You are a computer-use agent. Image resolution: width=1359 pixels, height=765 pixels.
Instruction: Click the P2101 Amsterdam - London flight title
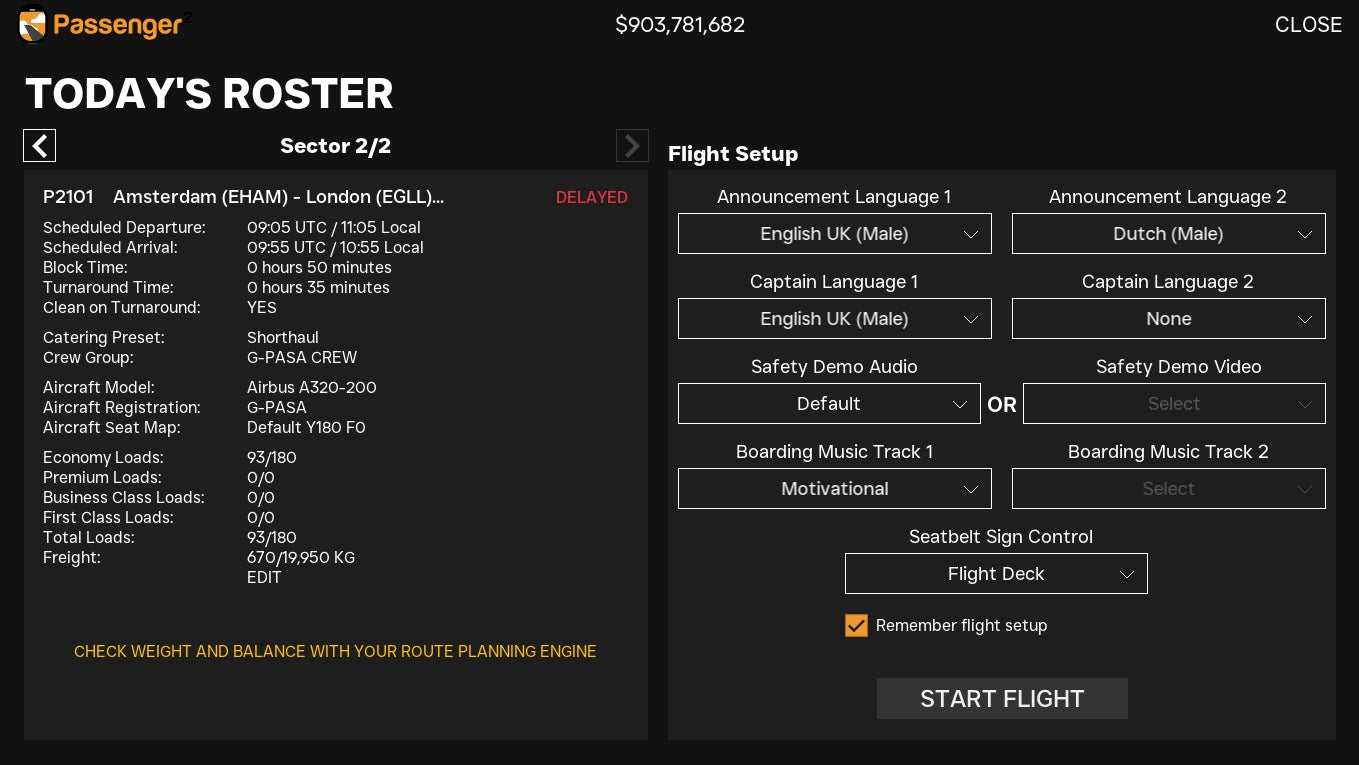243,198
